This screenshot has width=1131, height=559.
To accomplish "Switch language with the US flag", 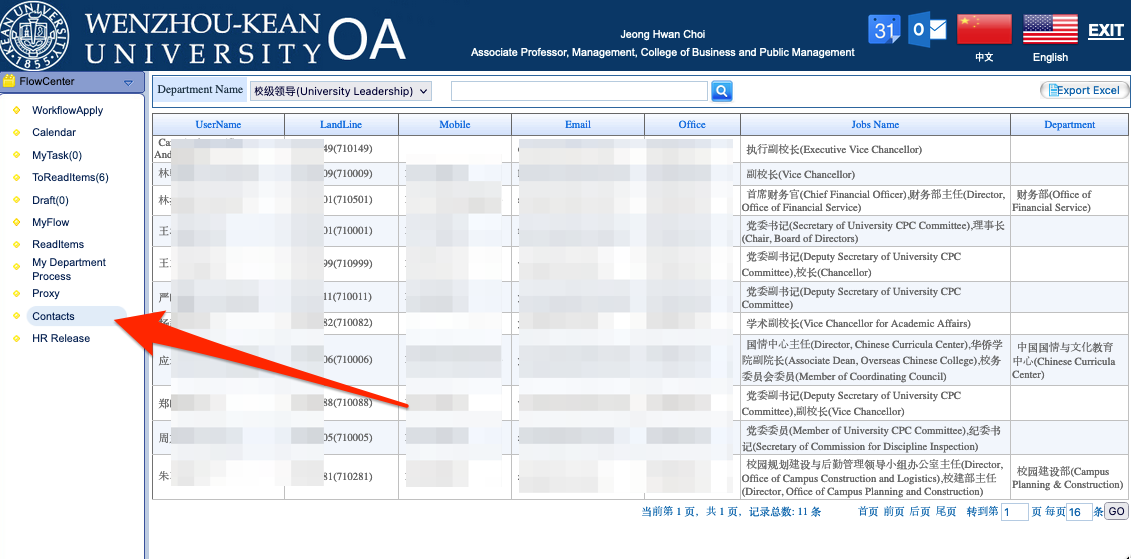I will tap(1050, 30).
